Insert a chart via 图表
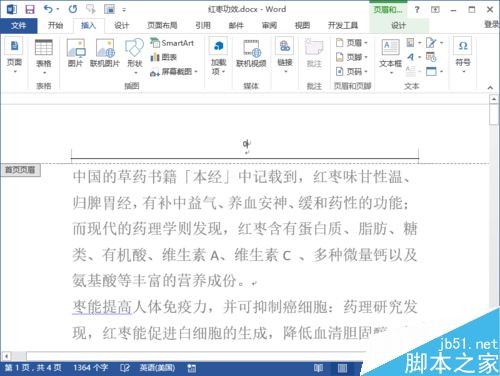 tap(163, 57)
